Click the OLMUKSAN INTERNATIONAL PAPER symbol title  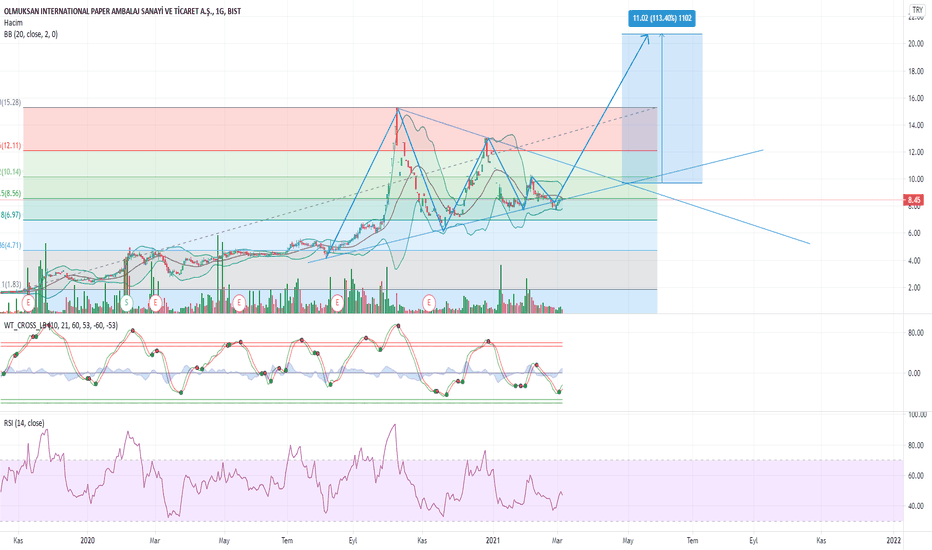pyautogui.click(x=122, y=11)
